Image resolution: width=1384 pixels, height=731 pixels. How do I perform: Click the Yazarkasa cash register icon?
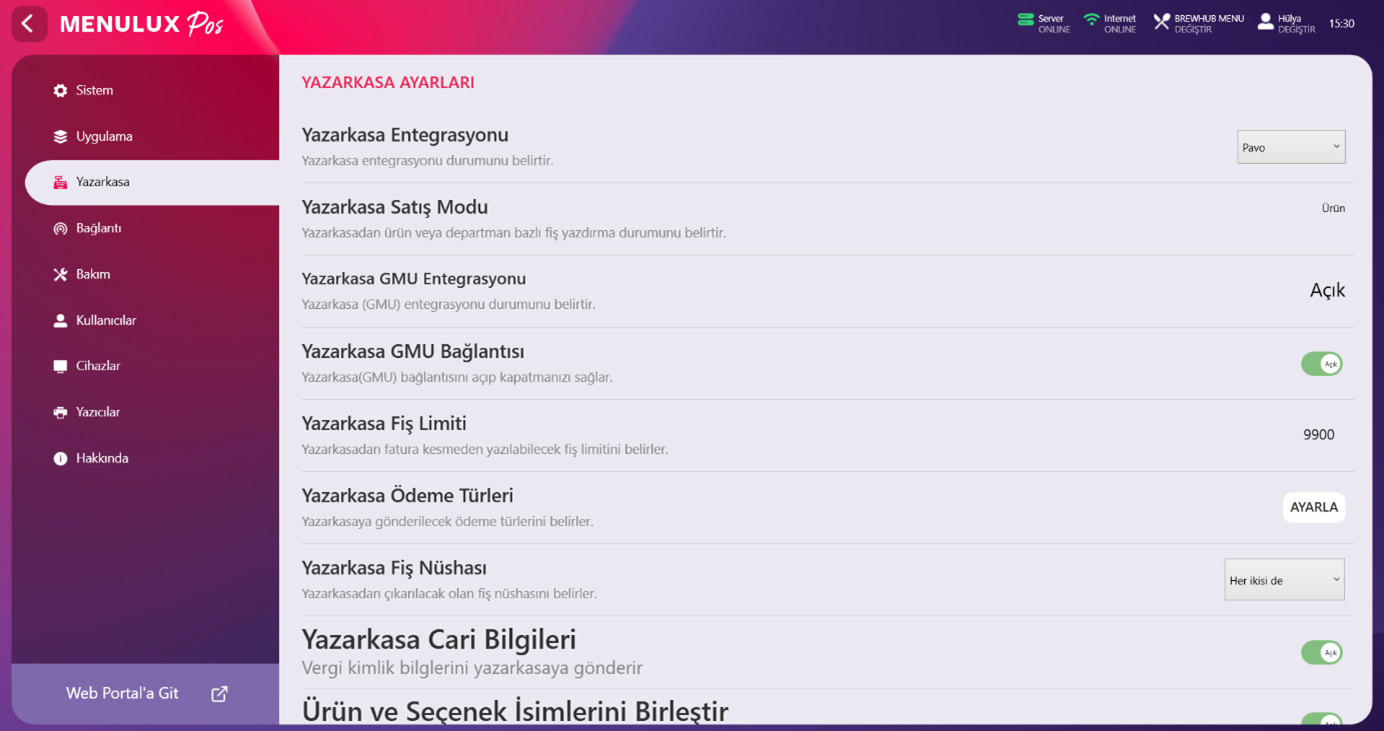click(x=59, y=181)
